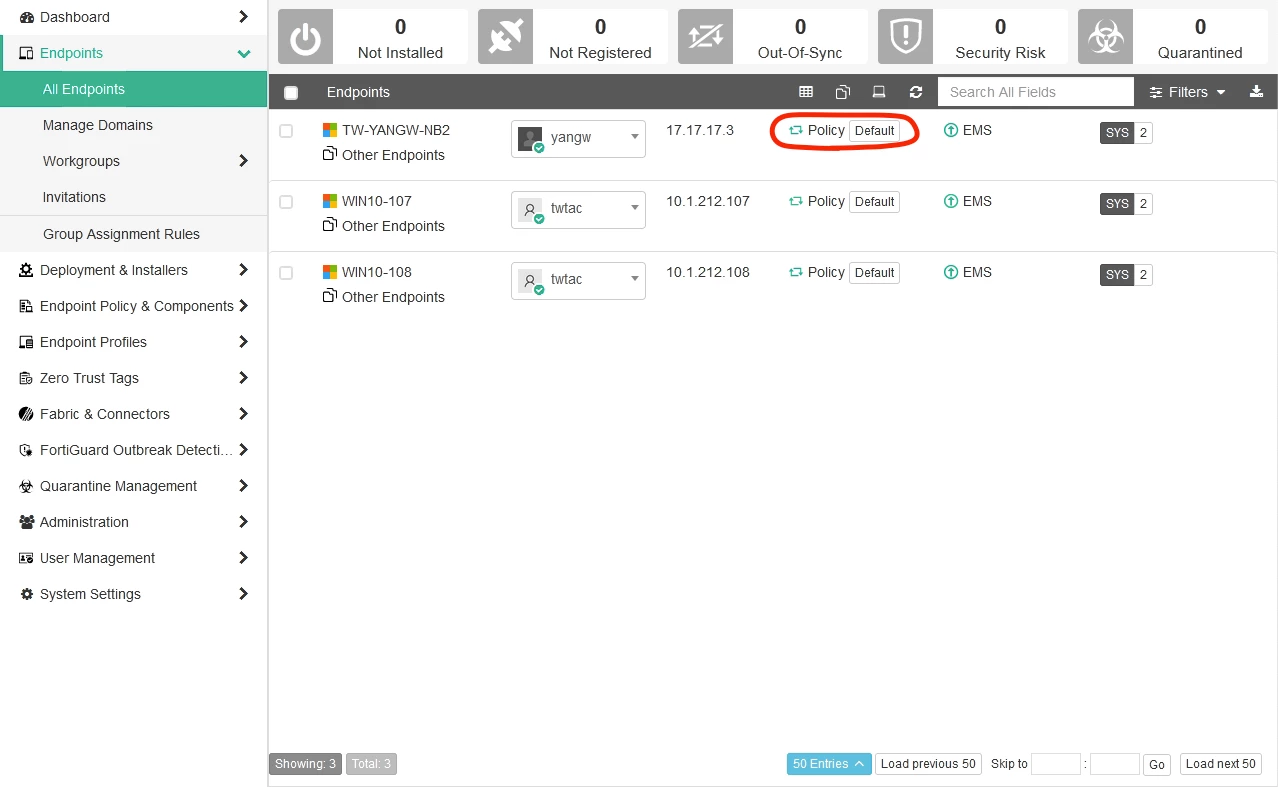This screenshot has height=787, width=1278.
Task: Open the 50 Entries page size dropdown
Action: click(829, 764)
